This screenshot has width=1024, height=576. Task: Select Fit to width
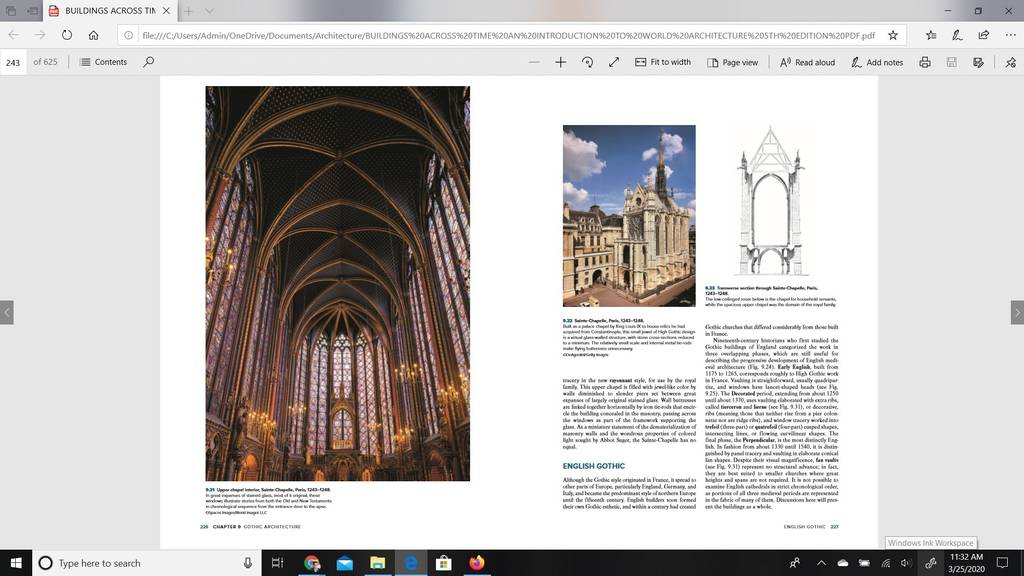663,62
